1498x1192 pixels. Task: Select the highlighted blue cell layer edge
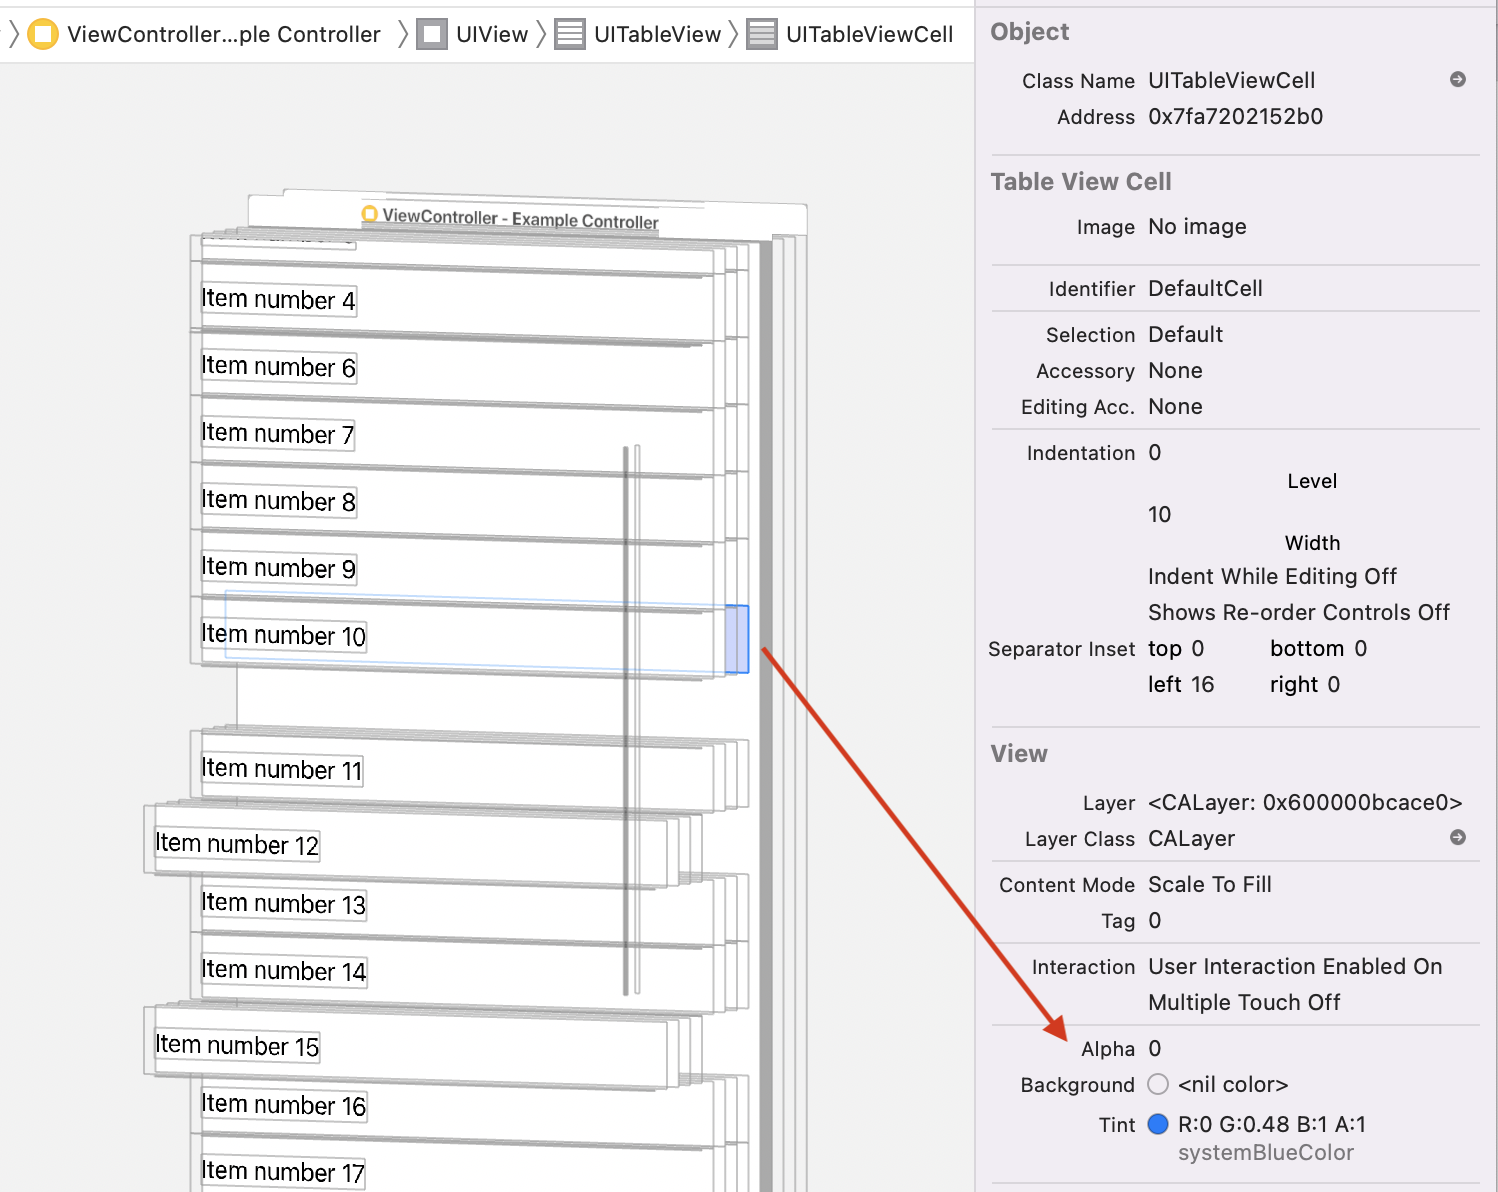point(737,639)
